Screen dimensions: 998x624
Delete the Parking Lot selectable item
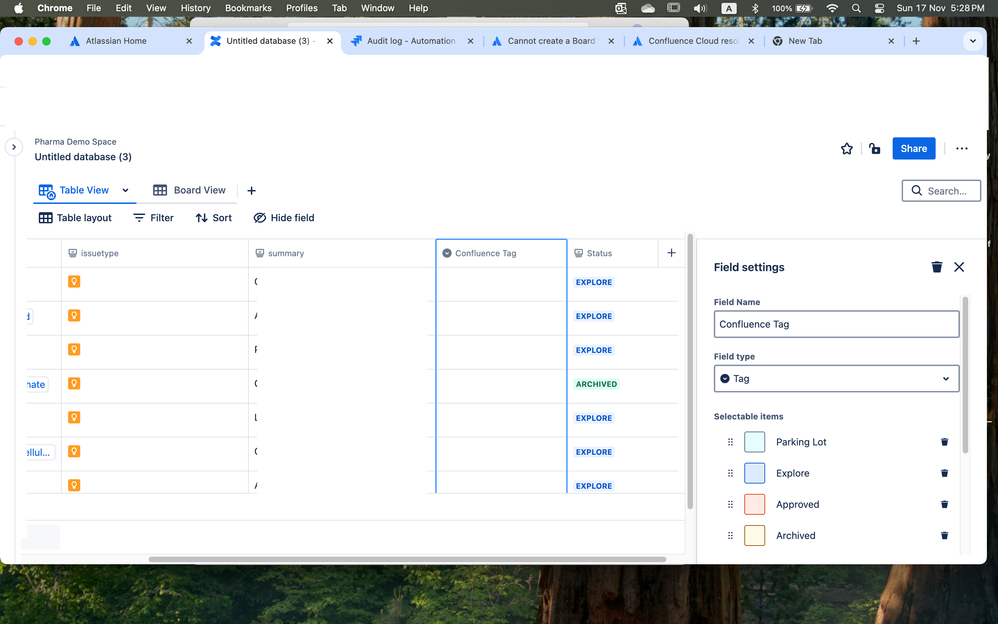[x=945, y=442]
